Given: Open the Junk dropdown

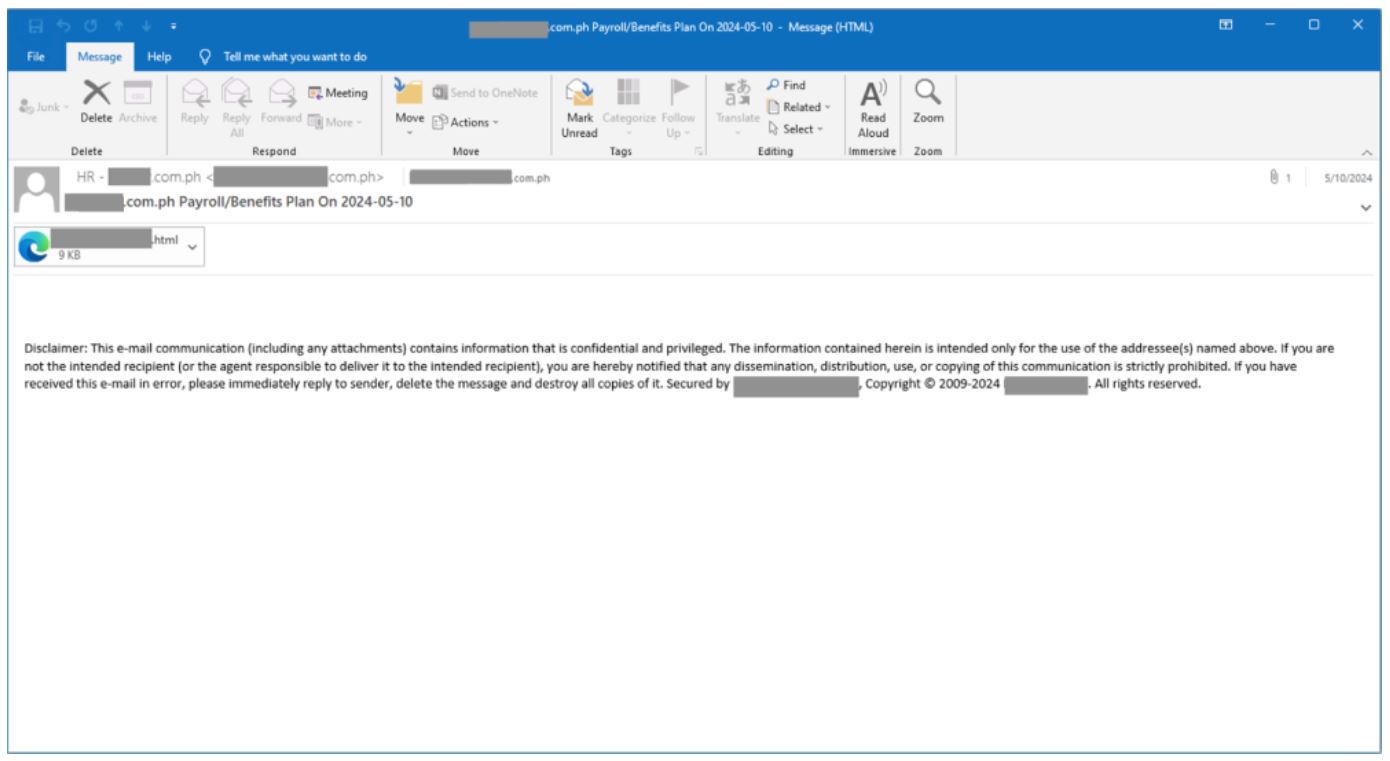Looking at the screenshot, I should tap(44, 107).
